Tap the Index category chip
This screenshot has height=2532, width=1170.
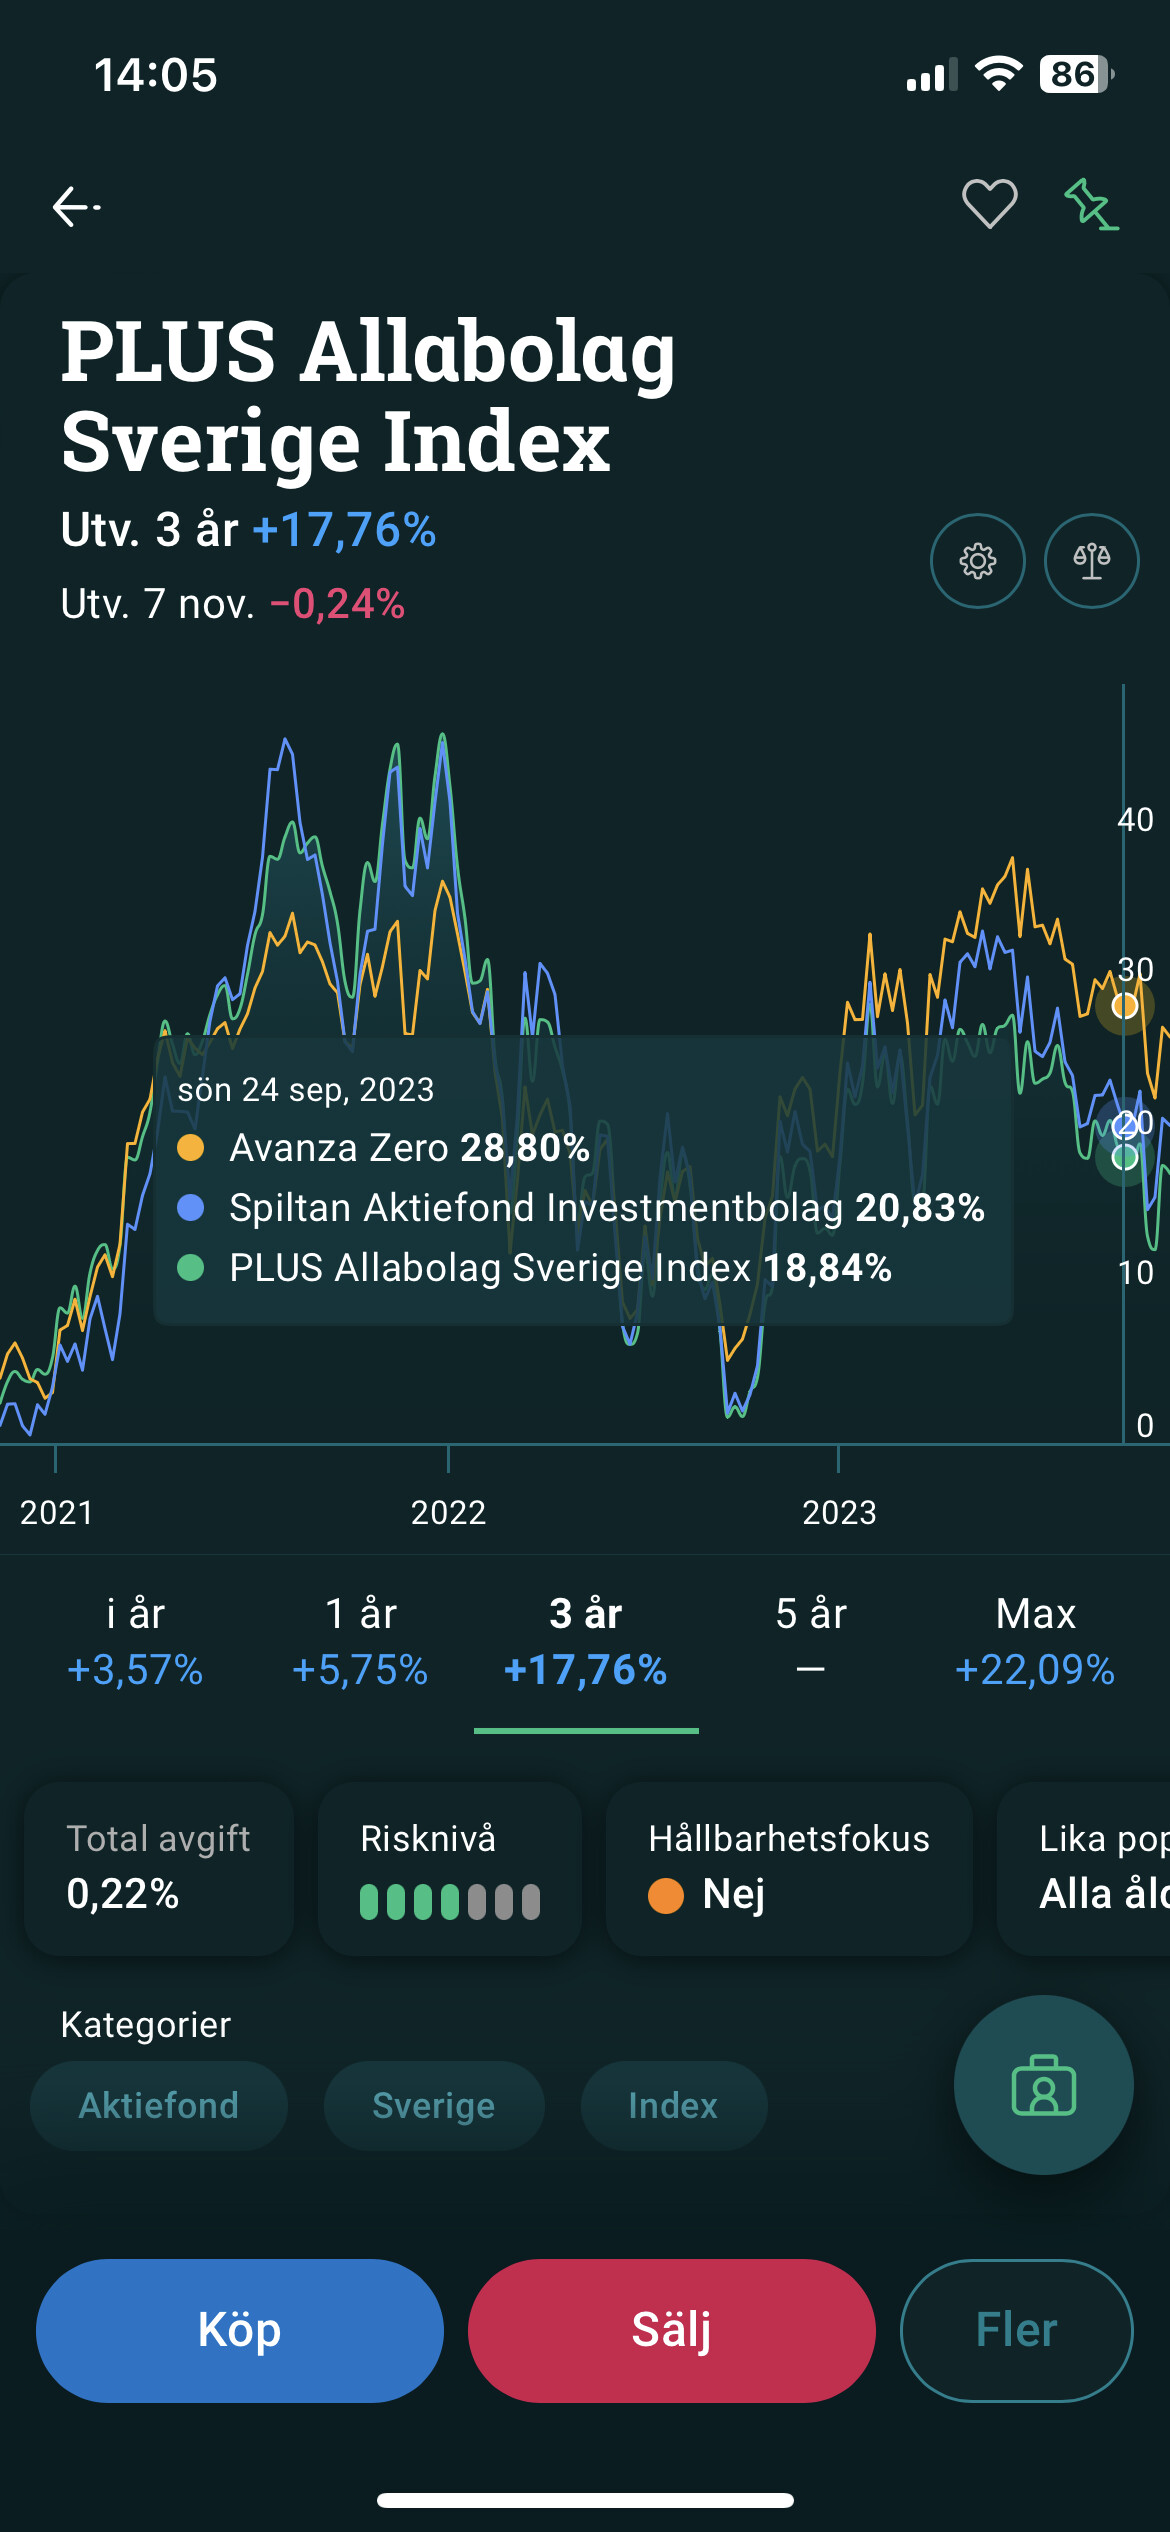(673, 2105)
